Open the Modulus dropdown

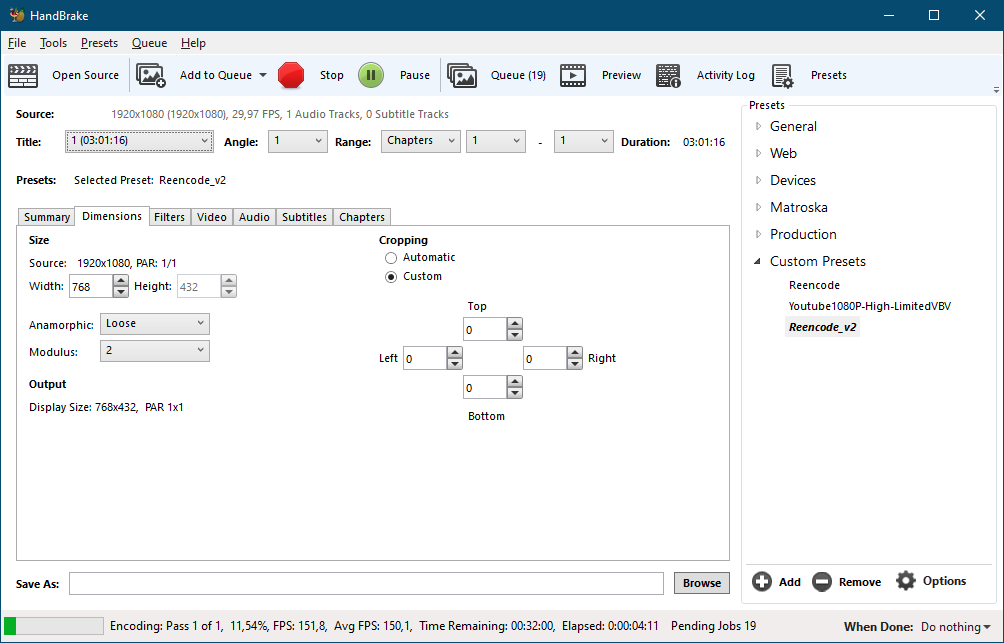pyautogui.click(x=154, y=351)
